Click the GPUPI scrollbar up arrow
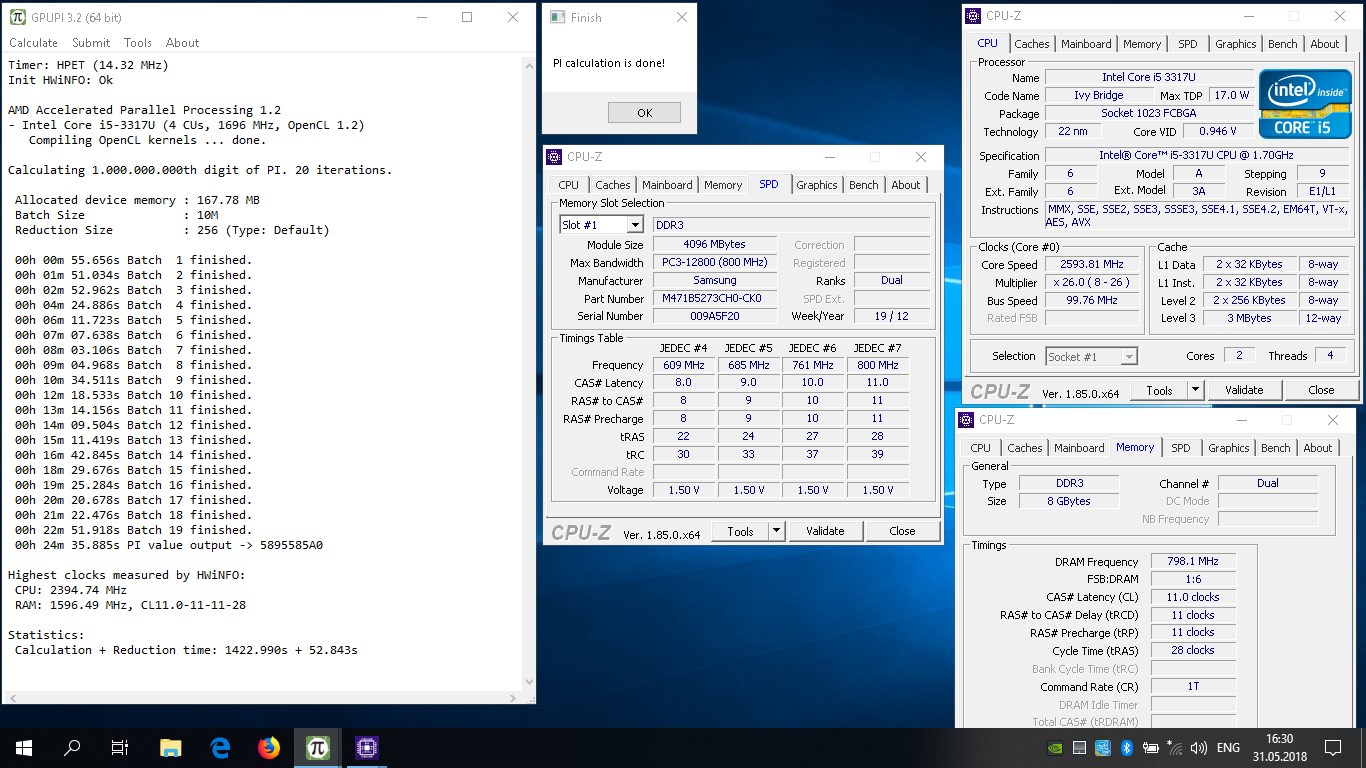This screenshot has height=768, width=1366. [x=528, y=64]
